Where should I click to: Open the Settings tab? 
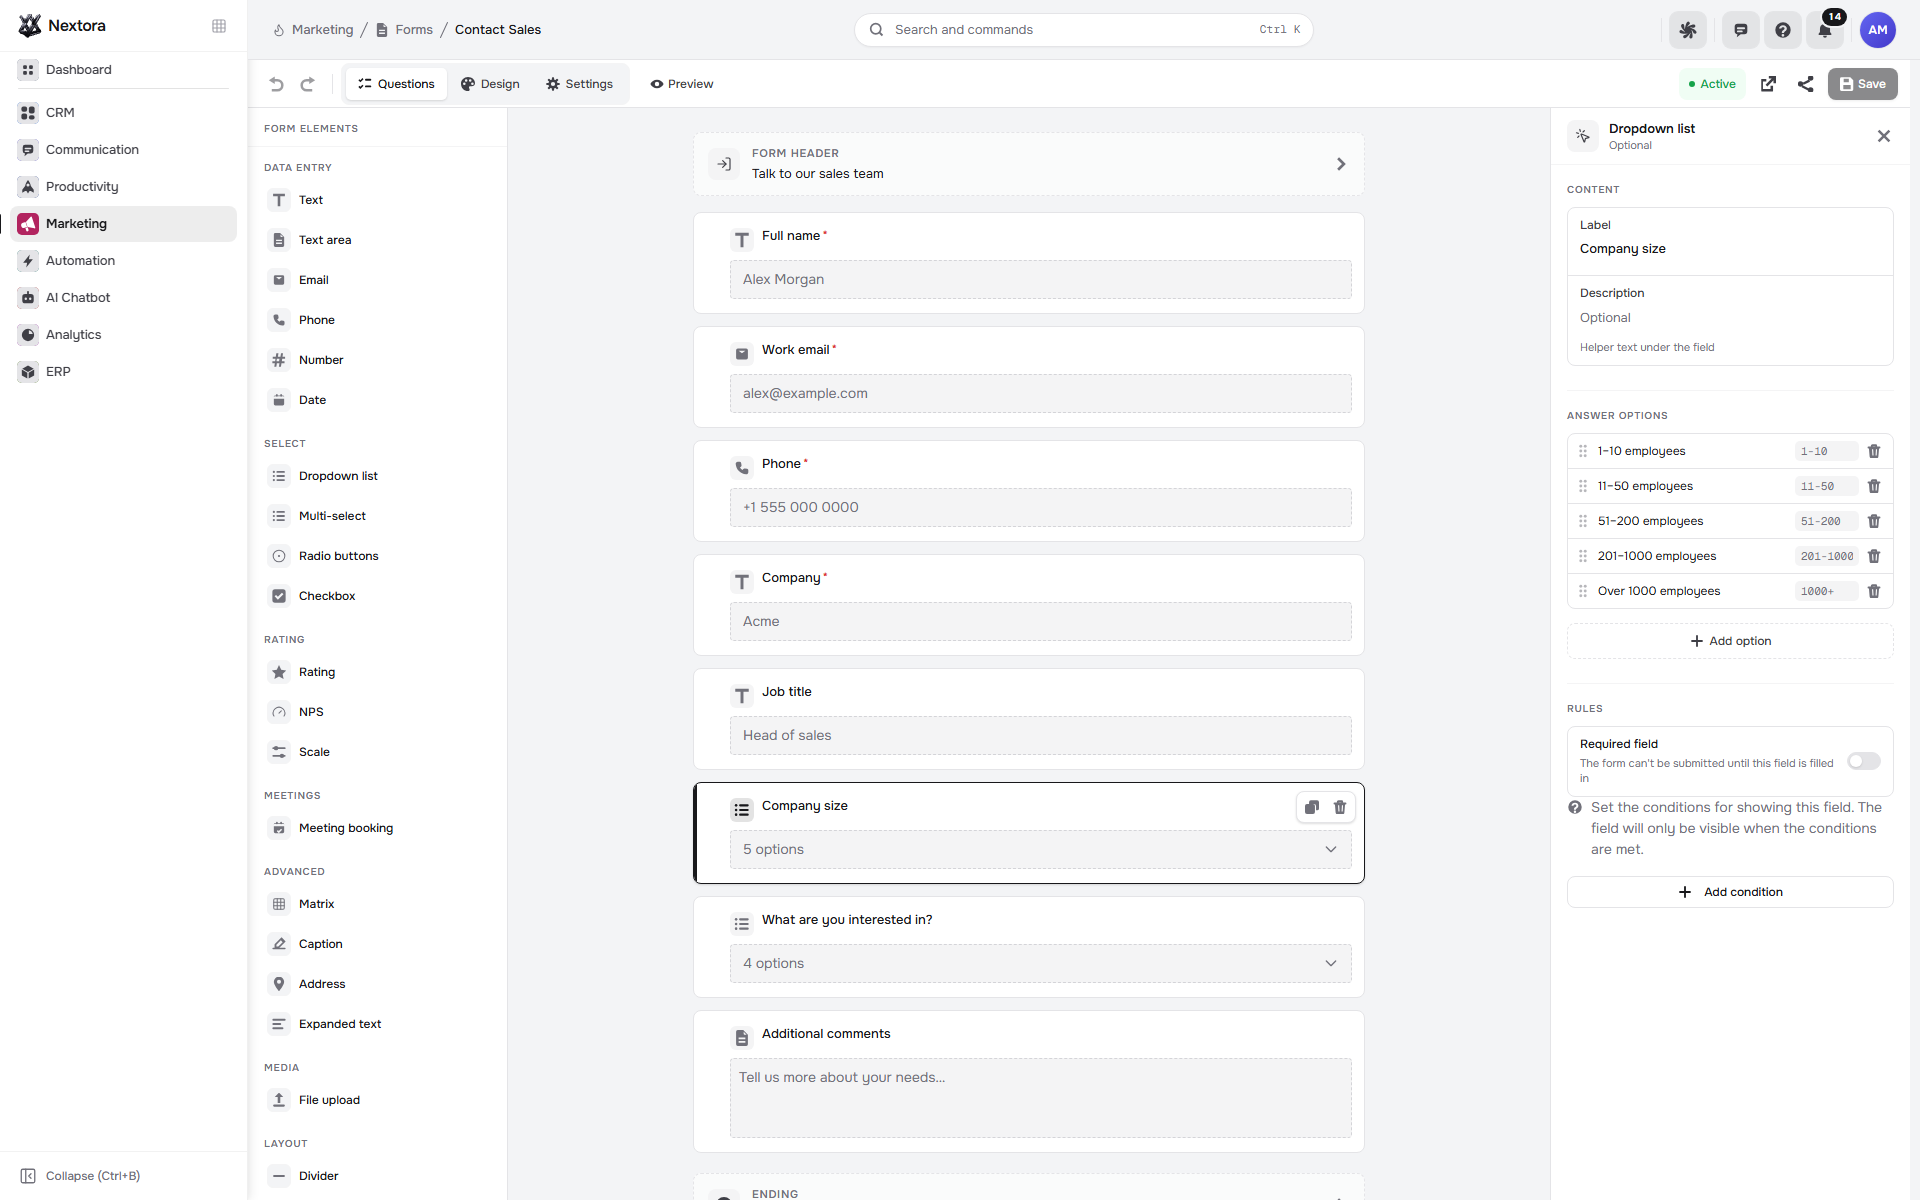click(x=579, y=84)
